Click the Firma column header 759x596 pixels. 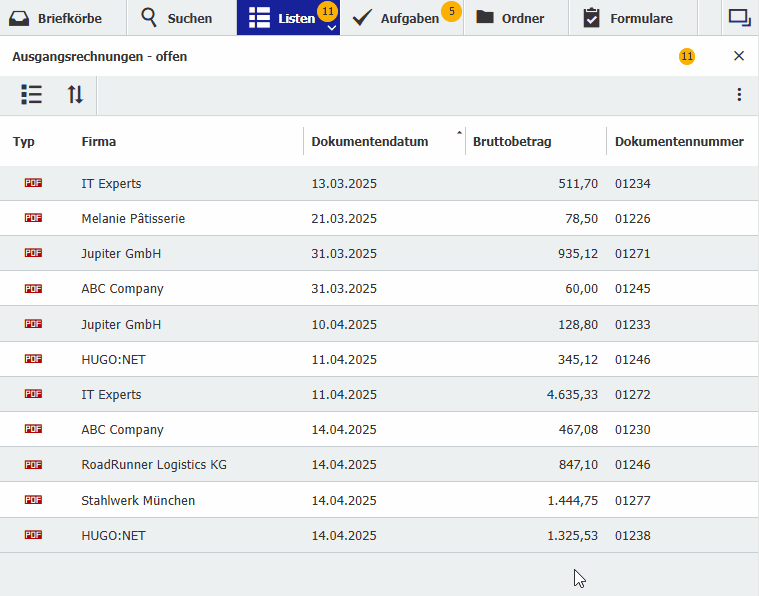click(99, 142)
